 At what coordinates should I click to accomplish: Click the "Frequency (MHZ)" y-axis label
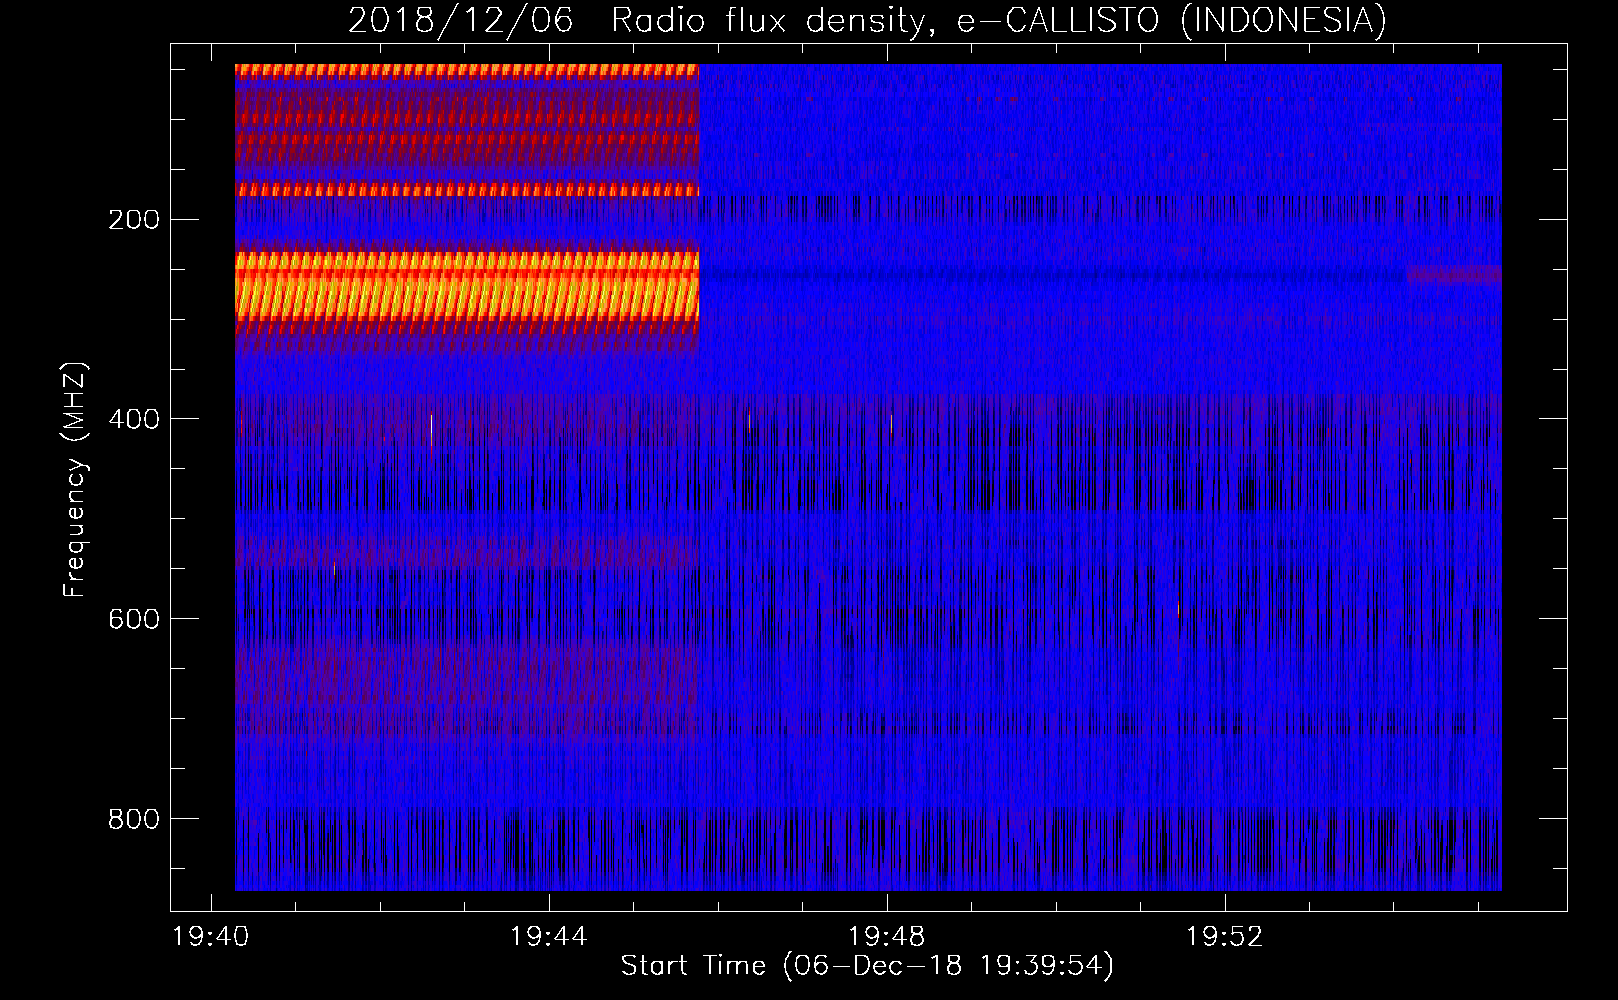coord(75,480)
